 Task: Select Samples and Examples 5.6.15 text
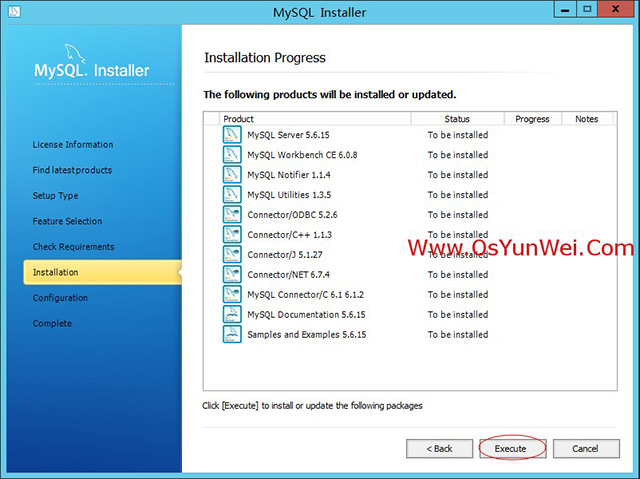tap(307, 335)
